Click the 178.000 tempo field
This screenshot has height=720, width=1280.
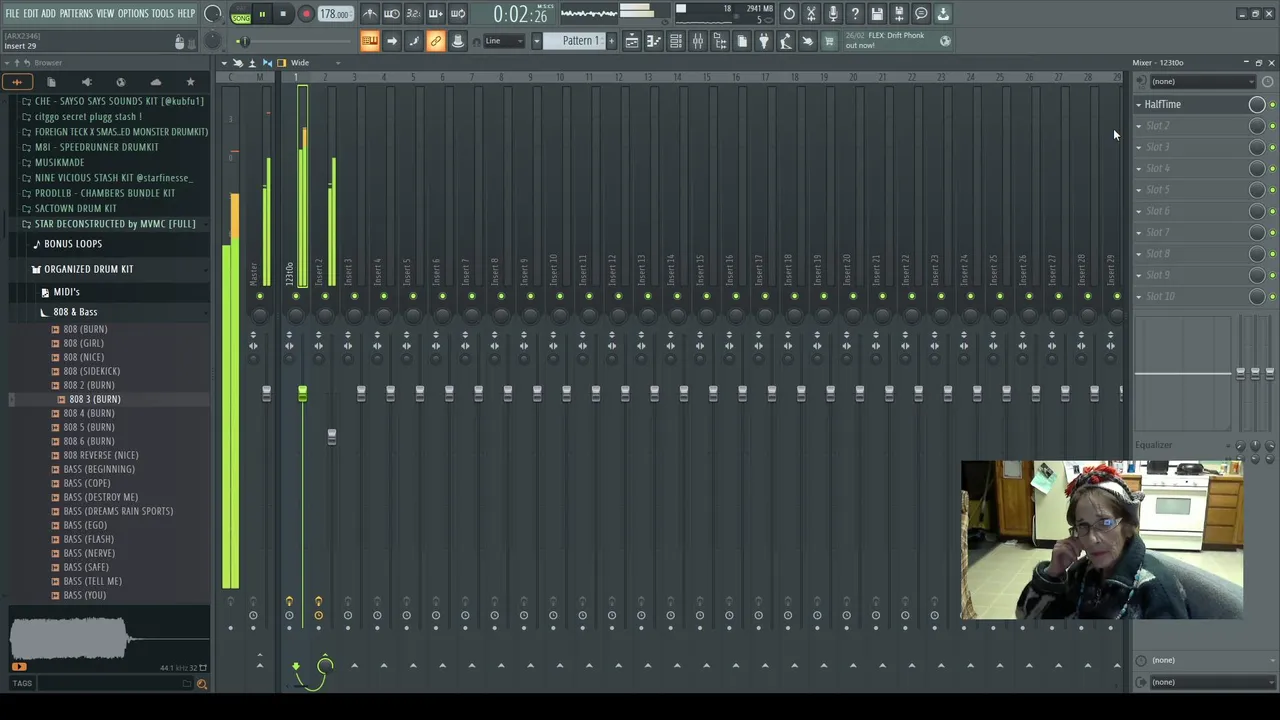tap(334, 14)
